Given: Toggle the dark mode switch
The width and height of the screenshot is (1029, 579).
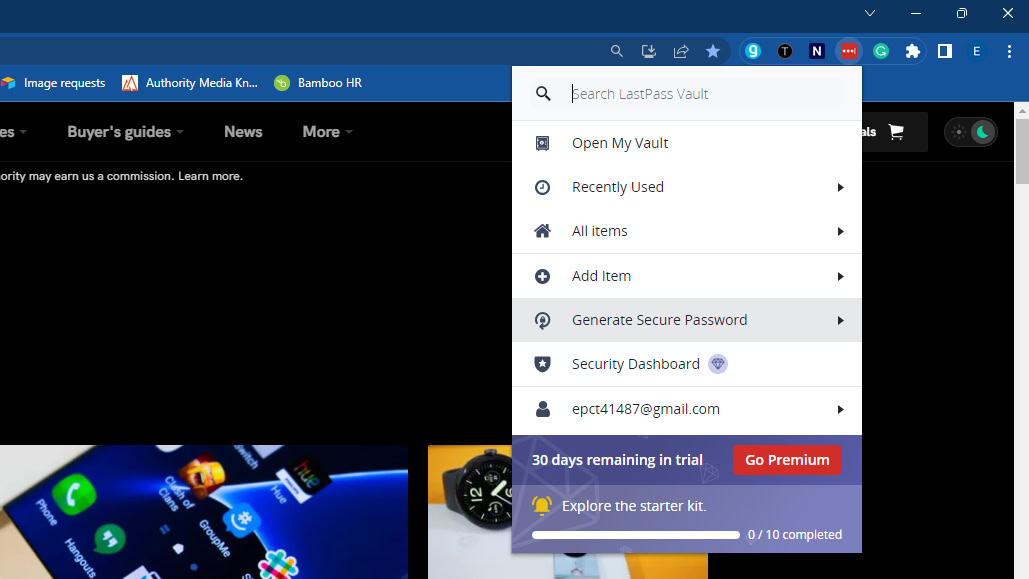Looking at the screenshot, I should (971, 132).
